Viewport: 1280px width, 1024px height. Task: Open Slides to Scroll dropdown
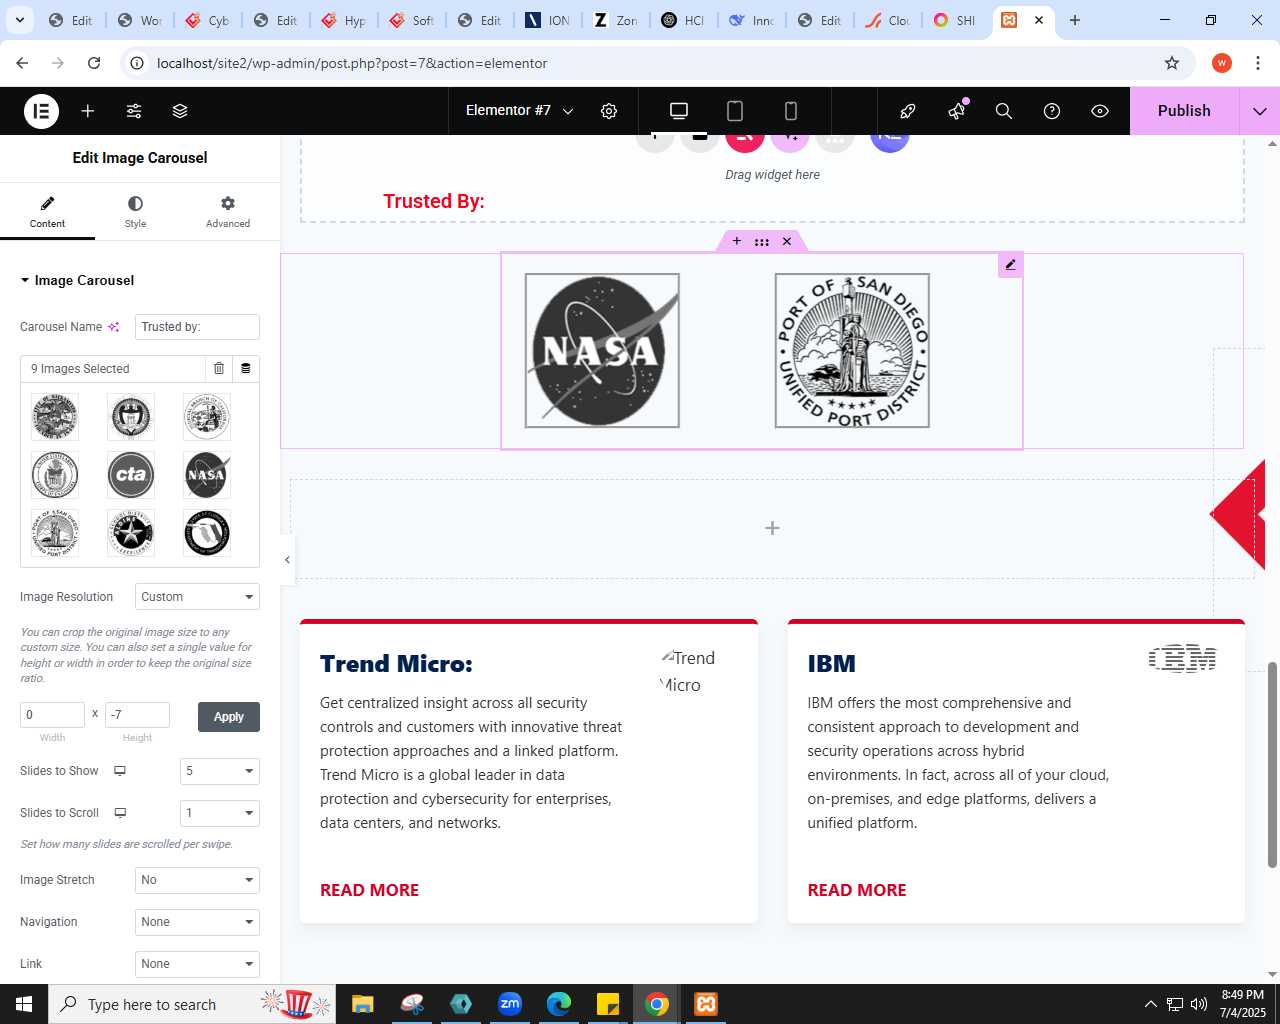pos(220,813)
